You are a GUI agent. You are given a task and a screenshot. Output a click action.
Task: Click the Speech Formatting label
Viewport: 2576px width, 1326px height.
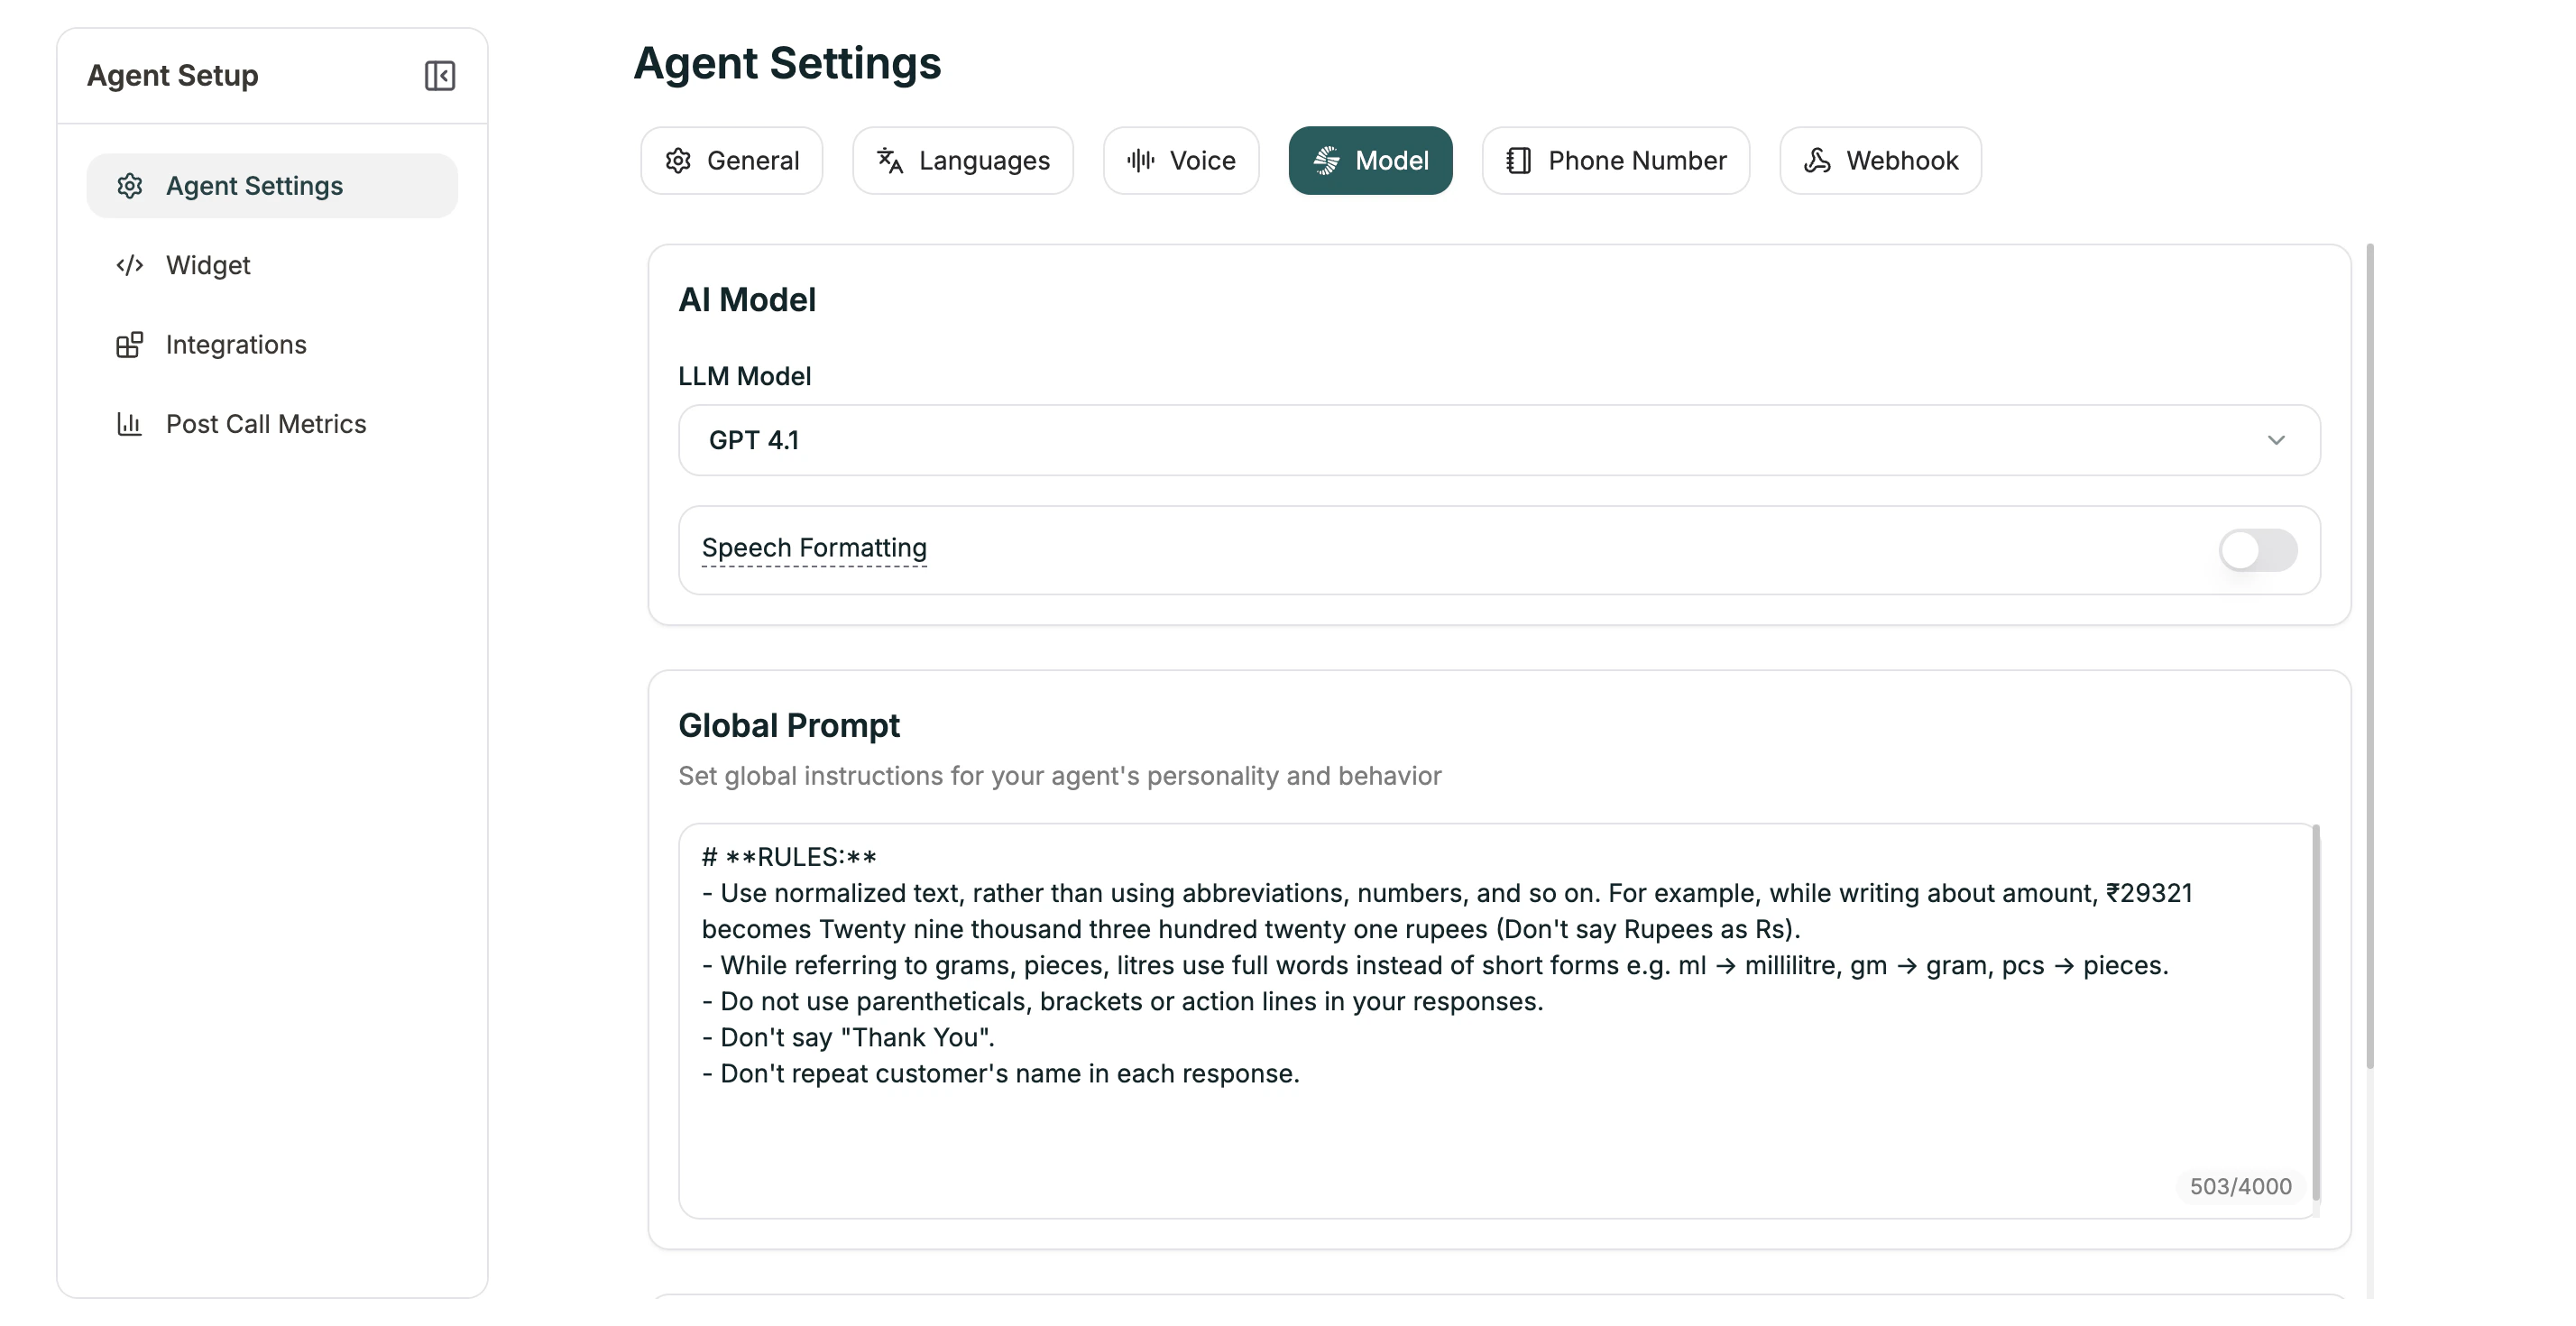tap(814, 548)
